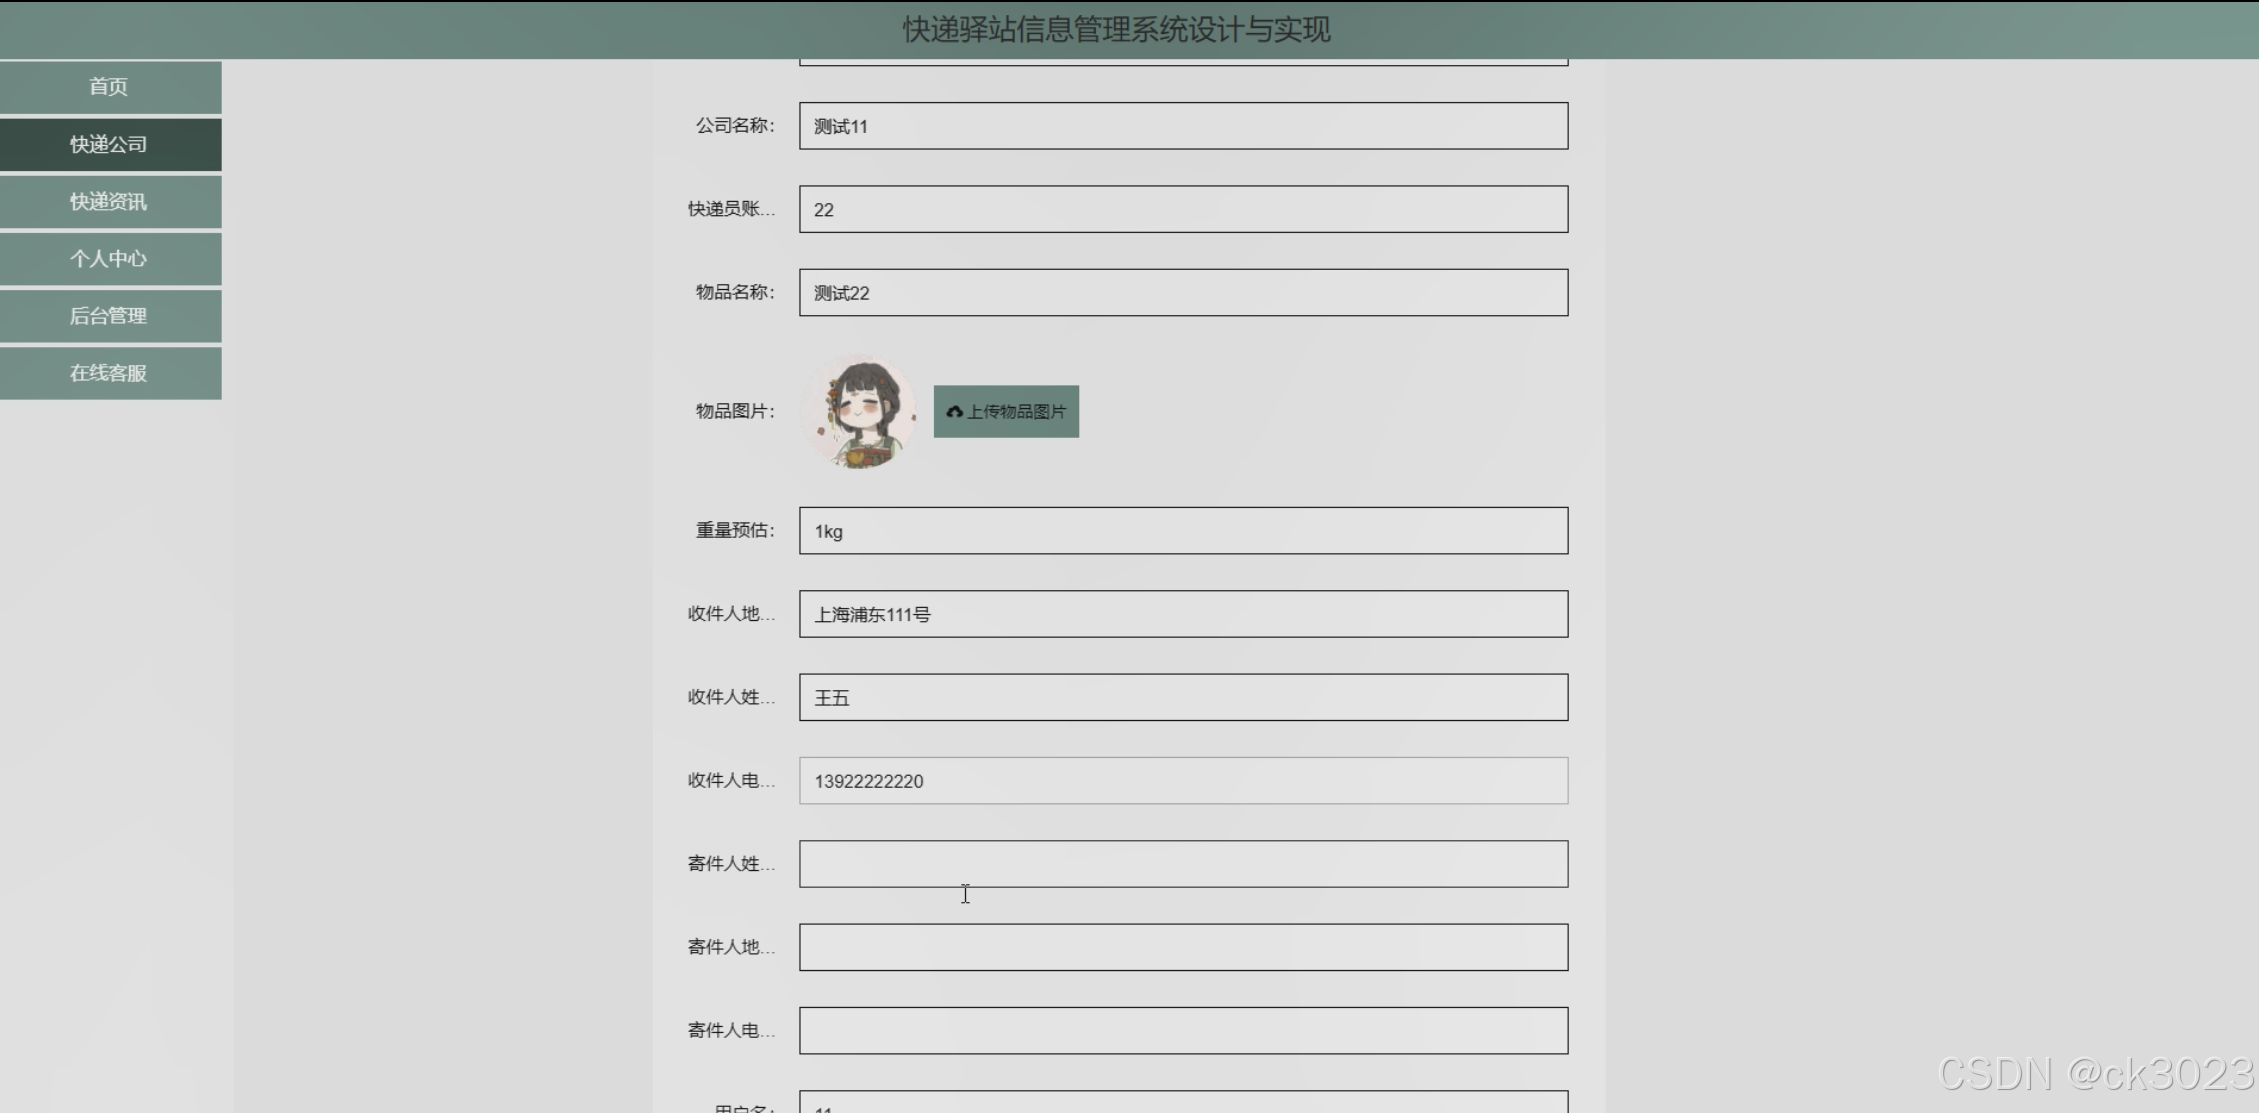2259x1113 pixels.
Task: Open the 首页 menu item
Action: coord(109,87)
